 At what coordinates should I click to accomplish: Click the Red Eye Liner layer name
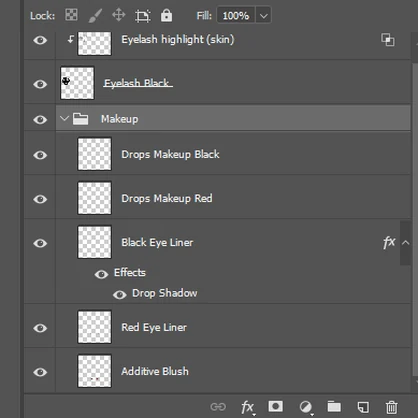coord(154,327)
